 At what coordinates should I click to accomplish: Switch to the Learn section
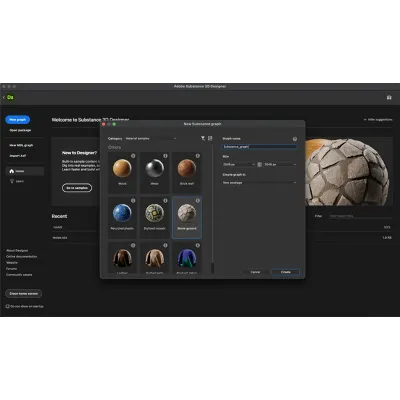pos(25,181)
